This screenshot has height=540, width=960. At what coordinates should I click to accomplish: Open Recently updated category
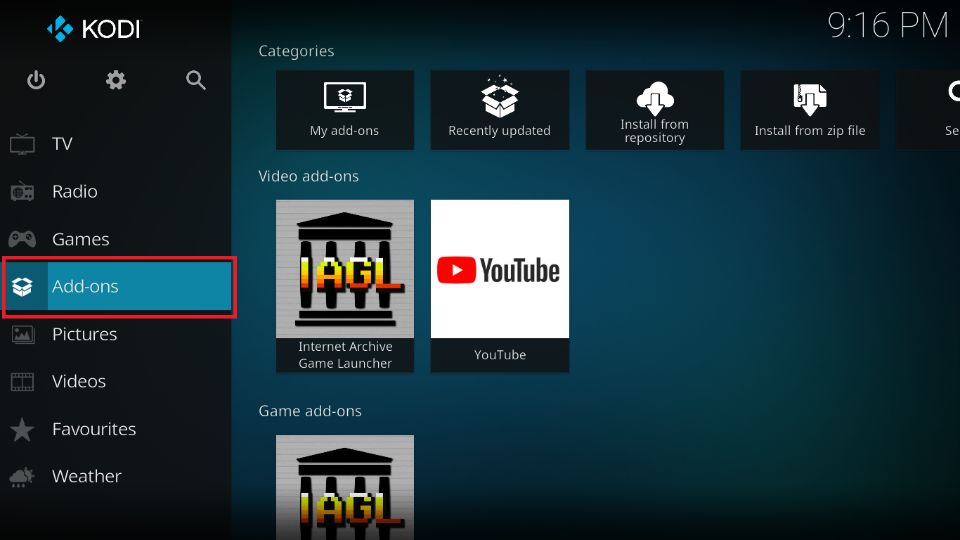(500, 110)
